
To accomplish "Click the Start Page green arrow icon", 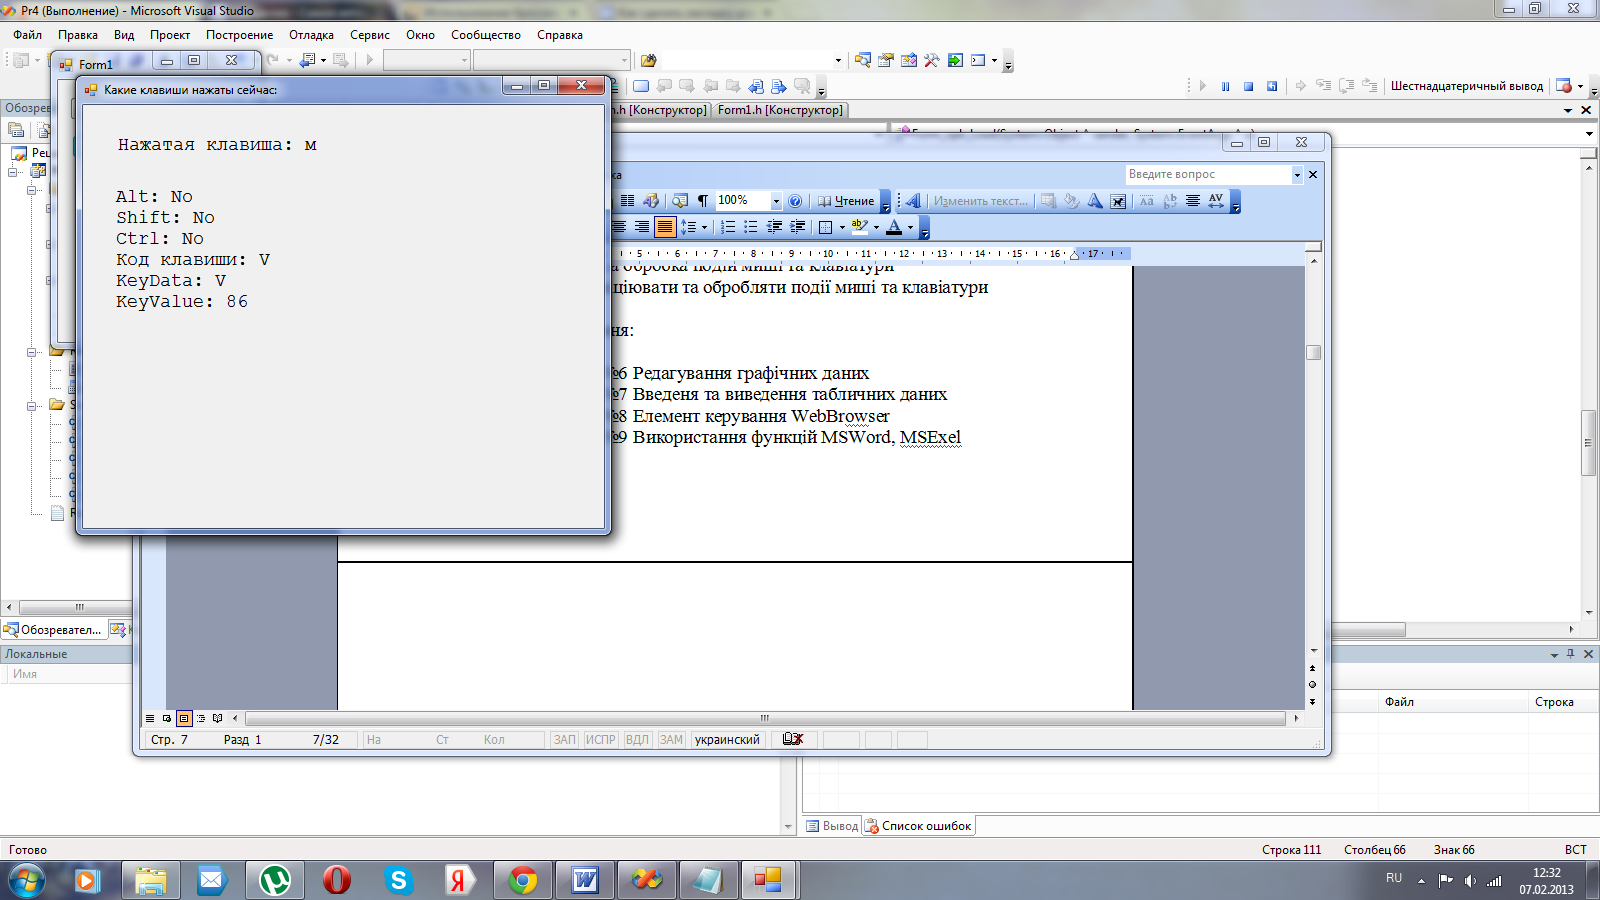I will [x=955, y=61].
